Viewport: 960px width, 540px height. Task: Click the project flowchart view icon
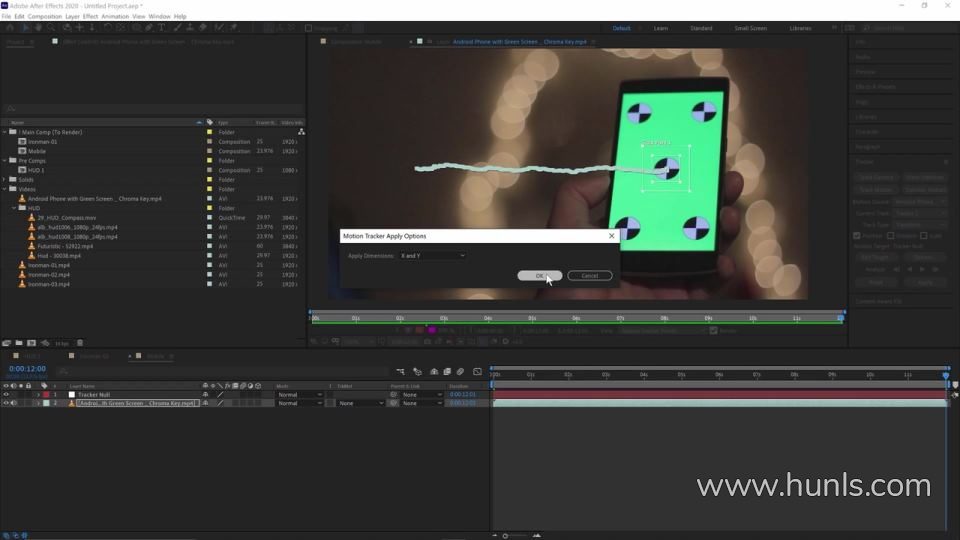pos(301,132)
